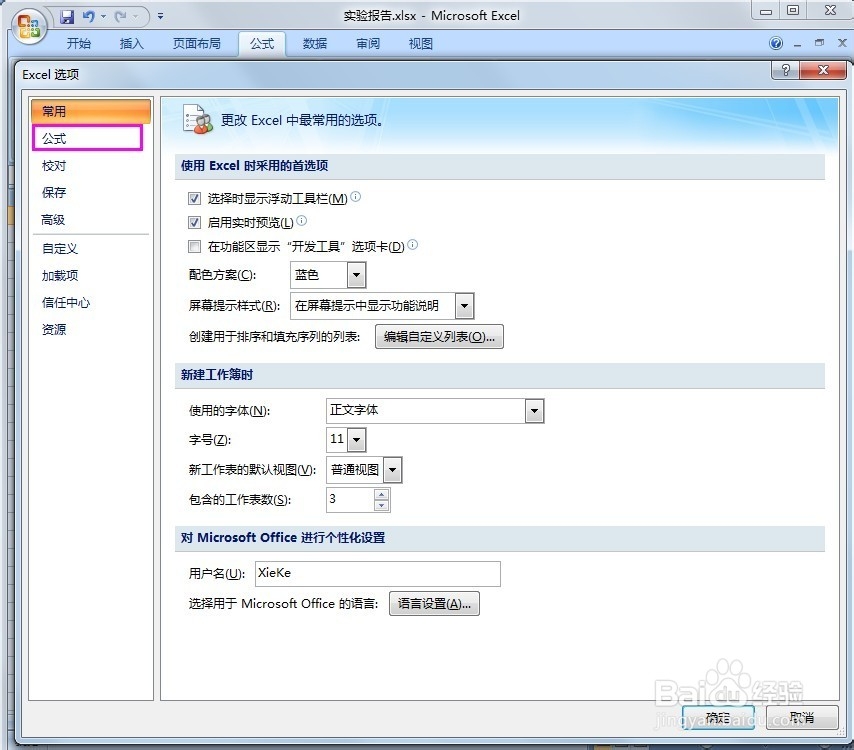The height and width of the screenshot is (750, 854).
Task: Open the Office button menu
Action: [28, 26]
